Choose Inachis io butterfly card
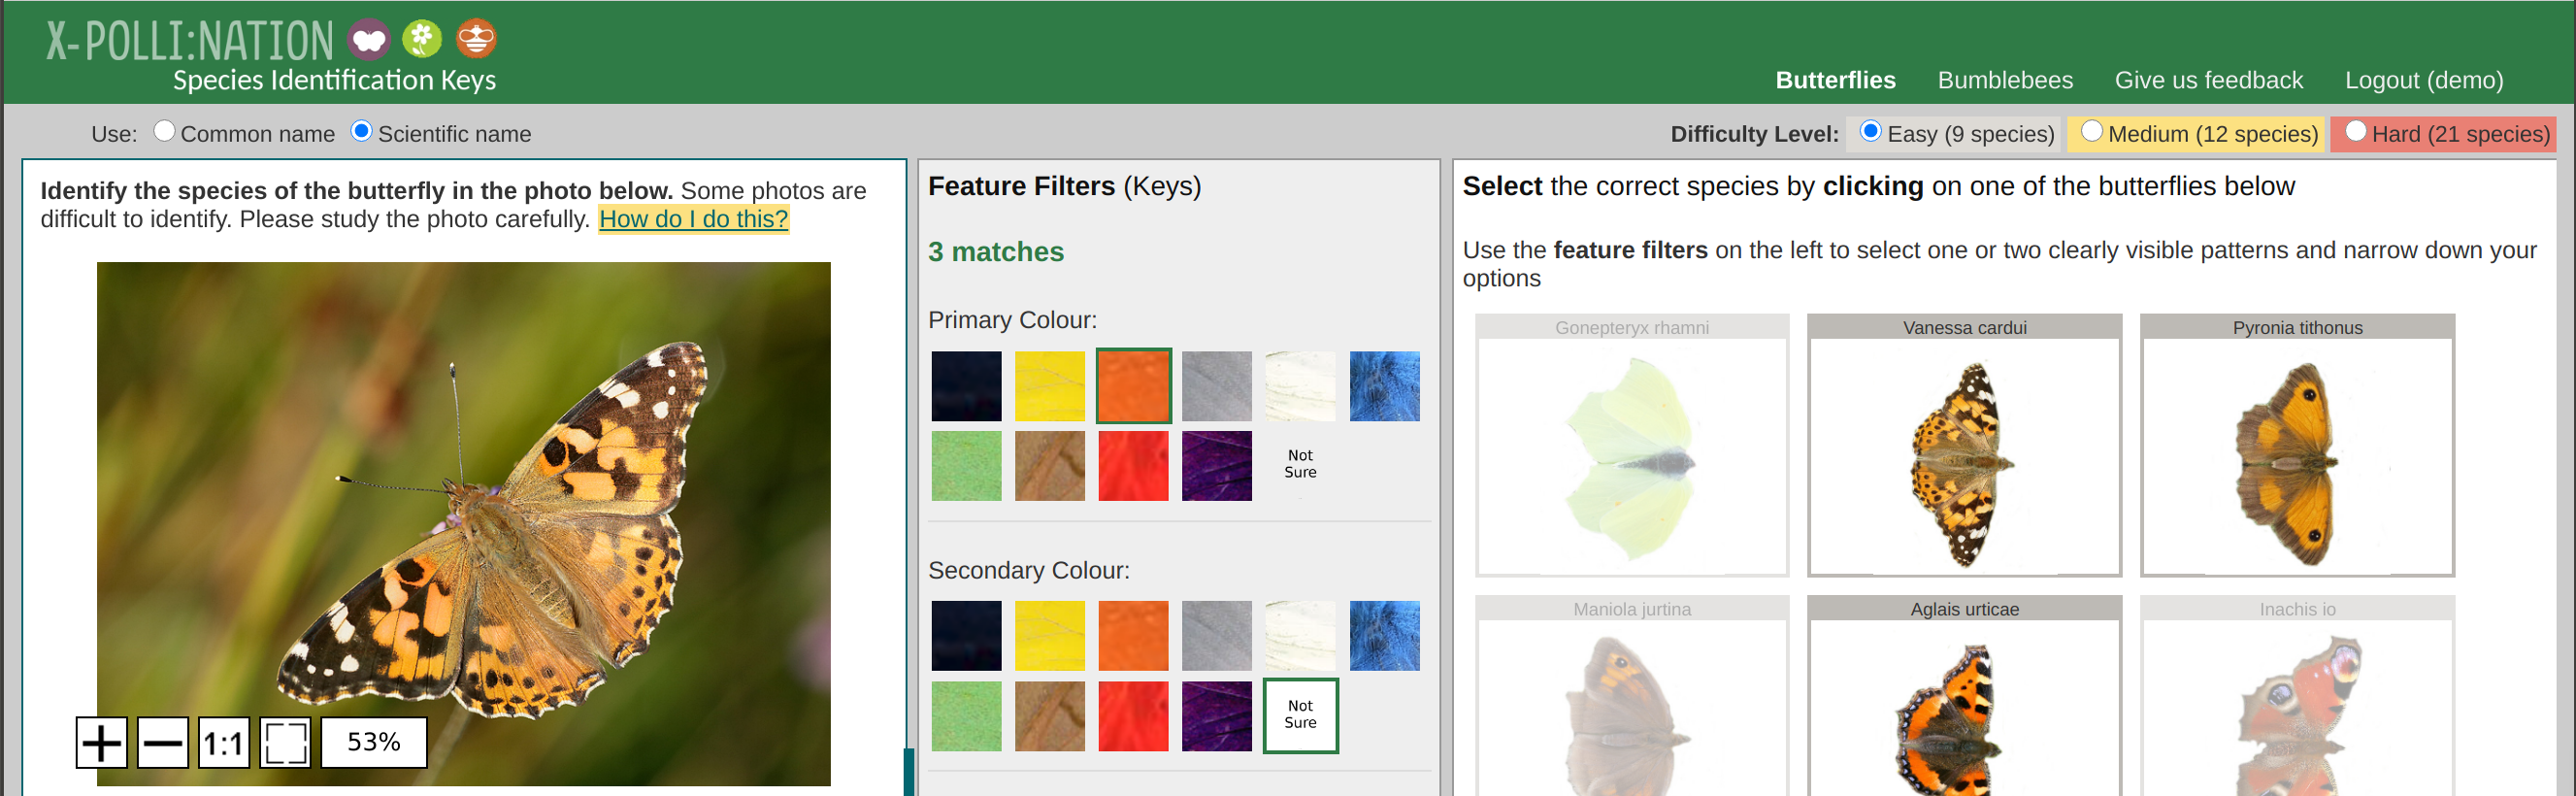Viewport: 2576px width, 796px height. pyautogui.click(x=2298, y=696)
